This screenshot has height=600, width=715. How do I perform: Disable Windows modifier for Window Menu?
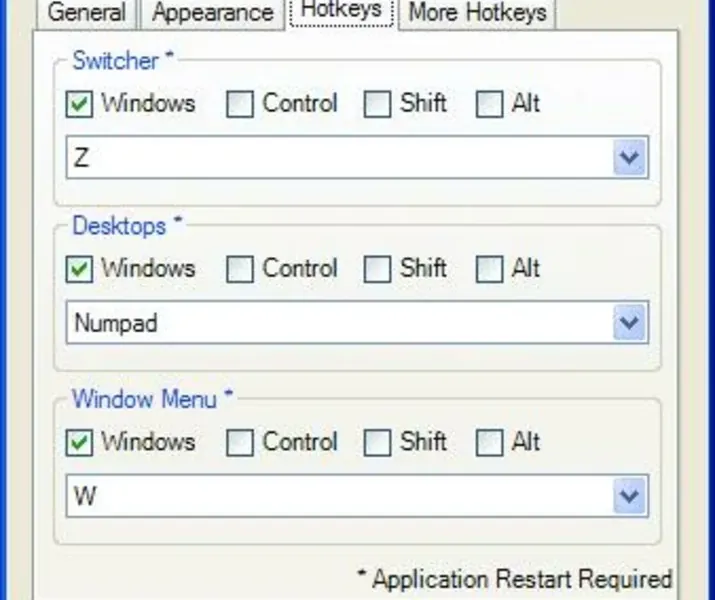[x=80, y=442]
